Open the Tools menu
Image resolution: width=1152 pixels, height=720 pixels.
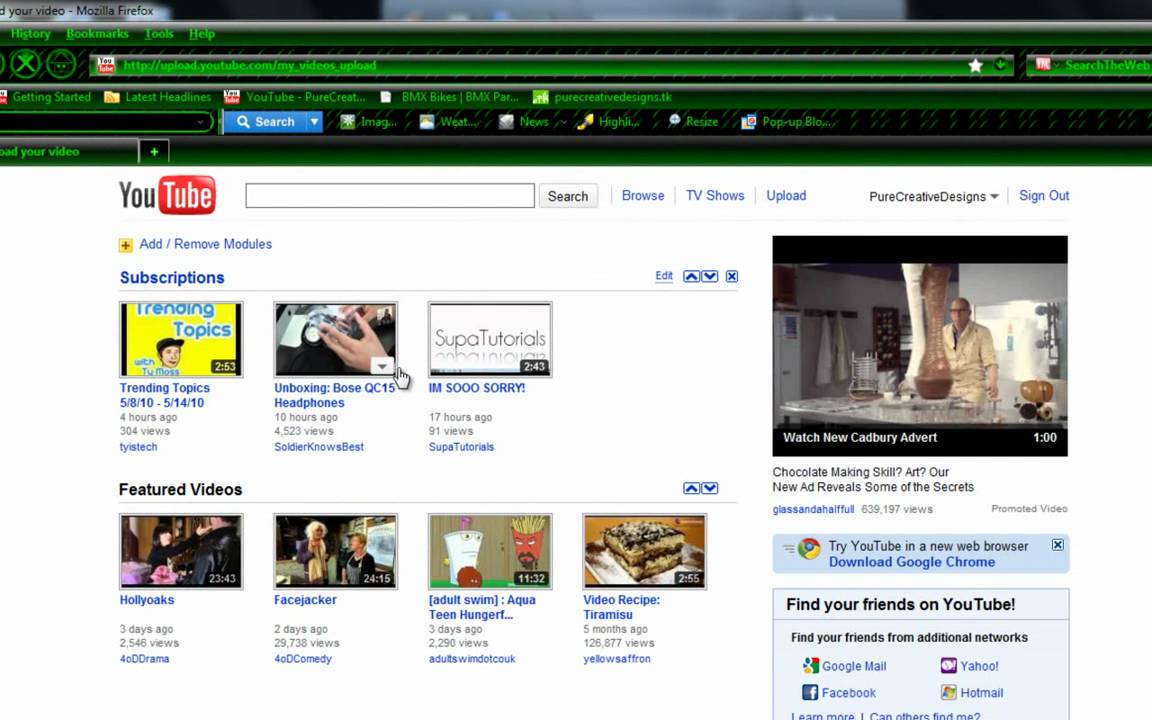159,34
